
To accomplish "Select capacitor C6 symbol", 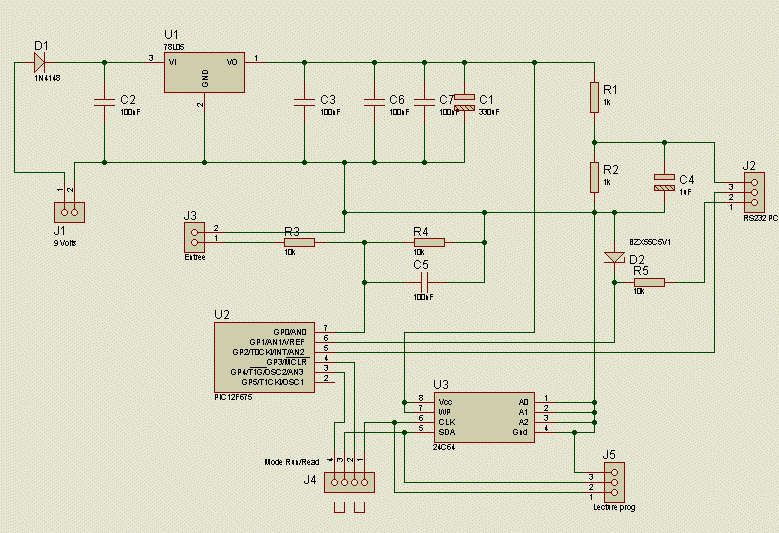I will pyautogui.click(x=375, y=102).
